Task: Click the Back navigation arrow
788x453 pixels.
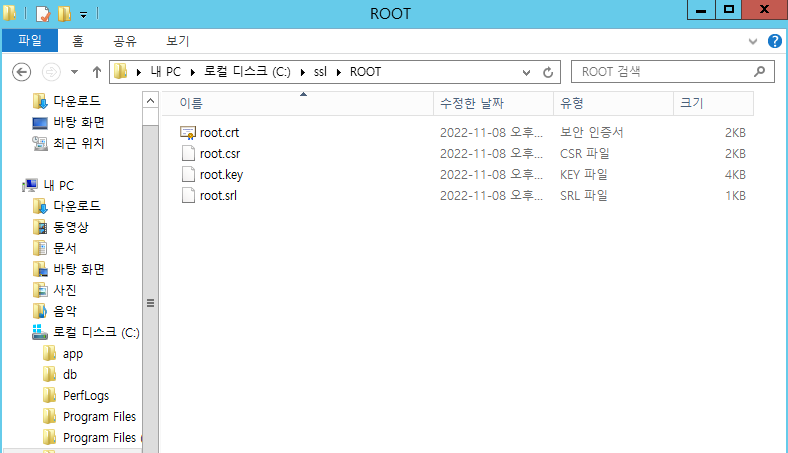Action: click(22, 72)
